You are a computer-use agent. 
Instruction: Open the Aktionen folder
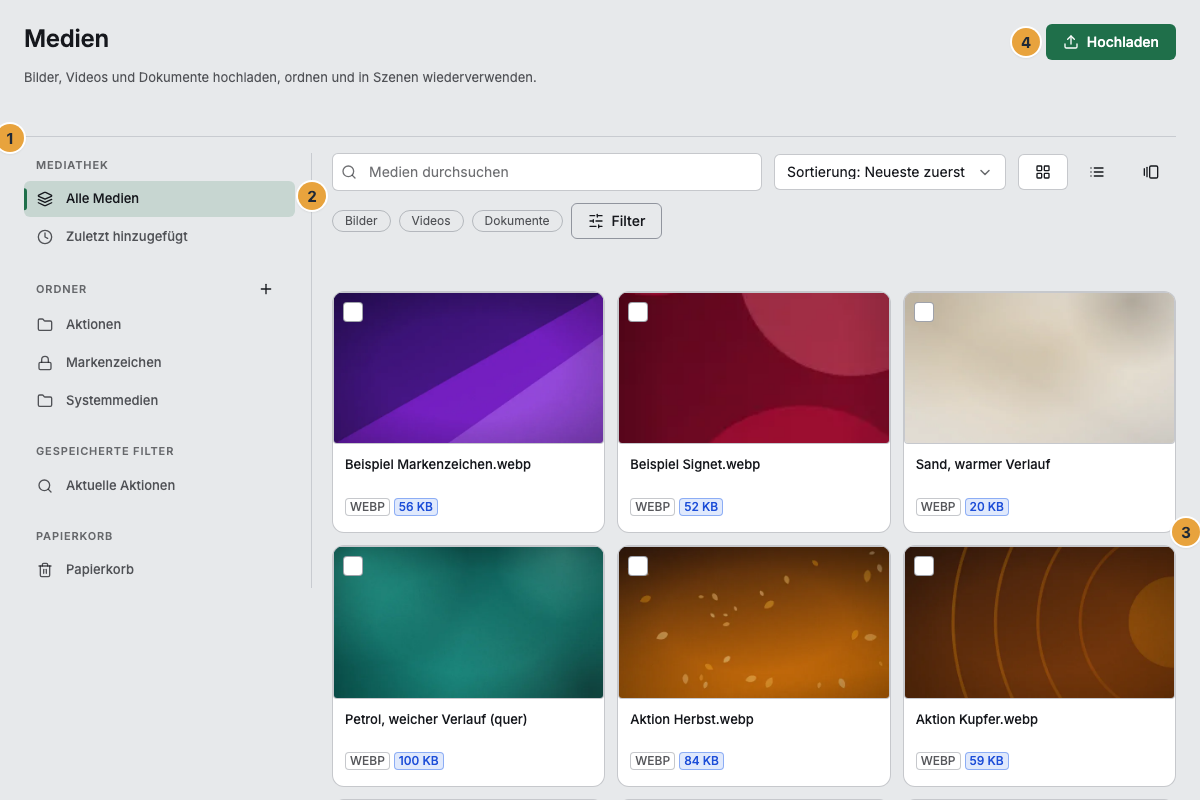coord(160,324)
